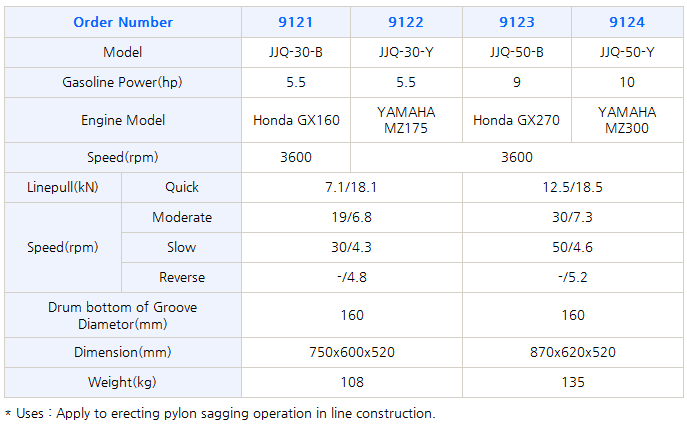Select the Reverse speed label

[182, 277]
